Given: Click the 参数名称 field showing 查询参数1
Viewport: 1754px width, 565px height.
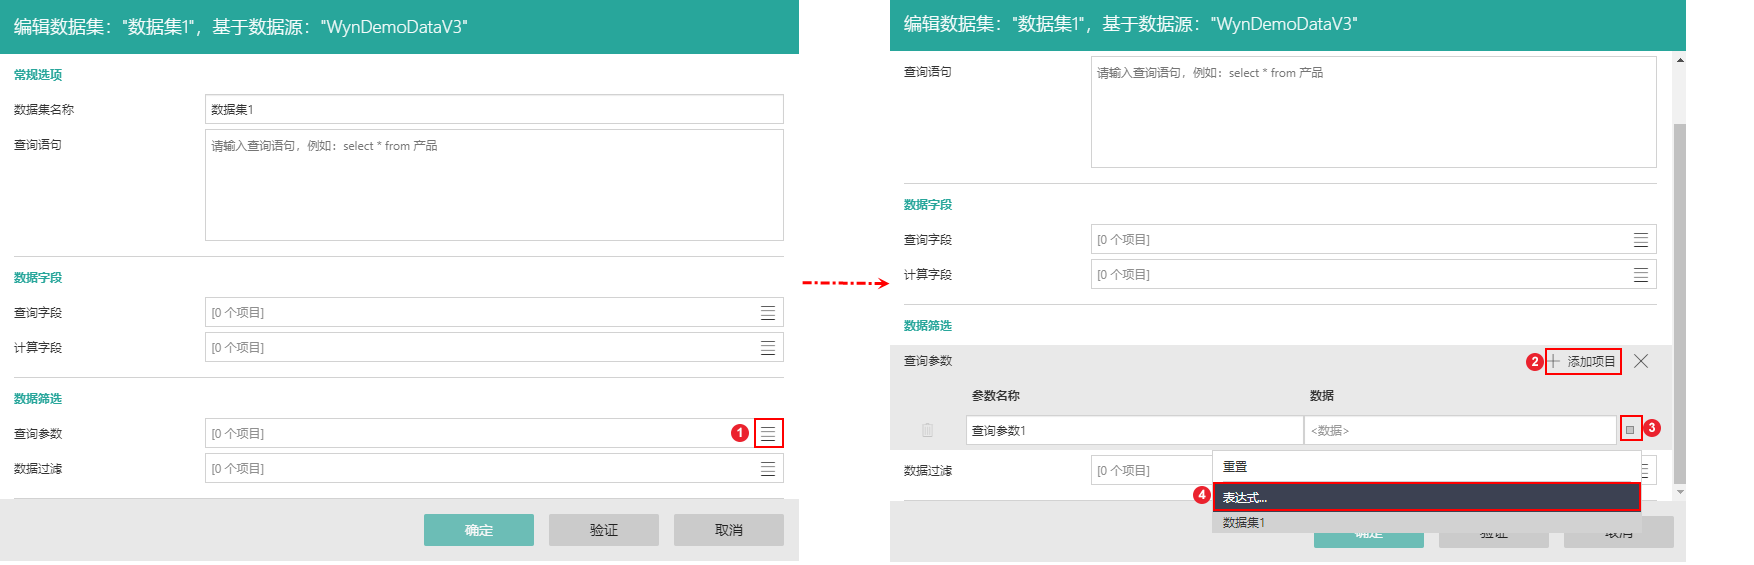Looking at the screenshot, I should coord(1134,430).
